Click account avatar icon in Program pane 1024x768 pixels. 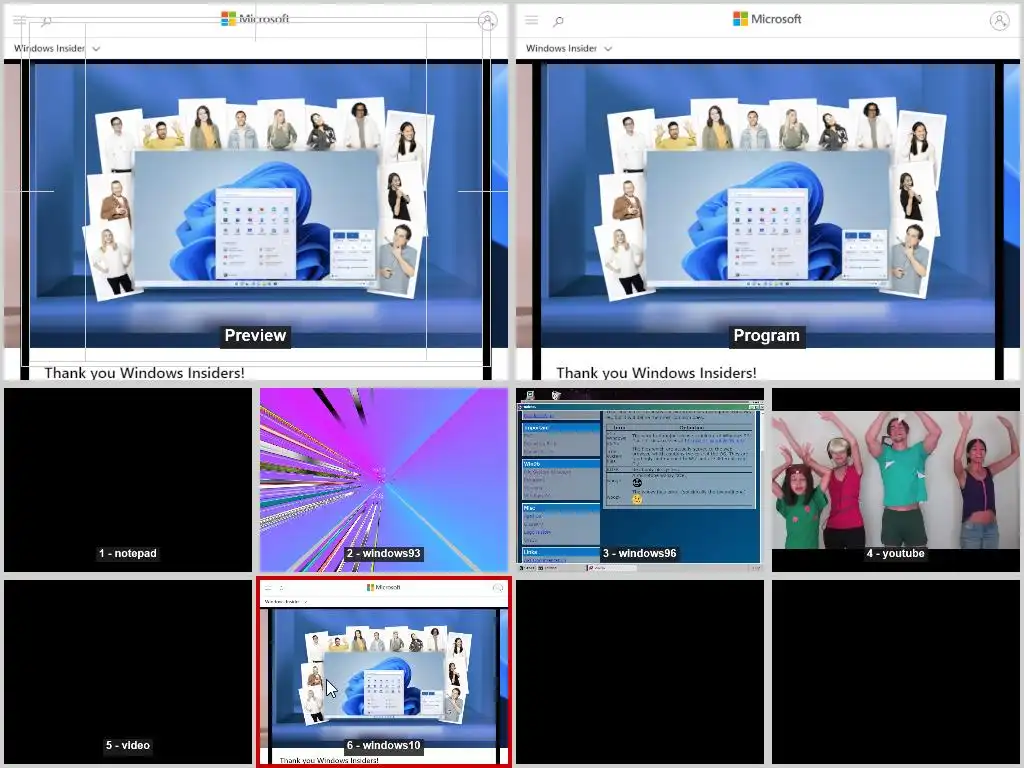point(999,21)
